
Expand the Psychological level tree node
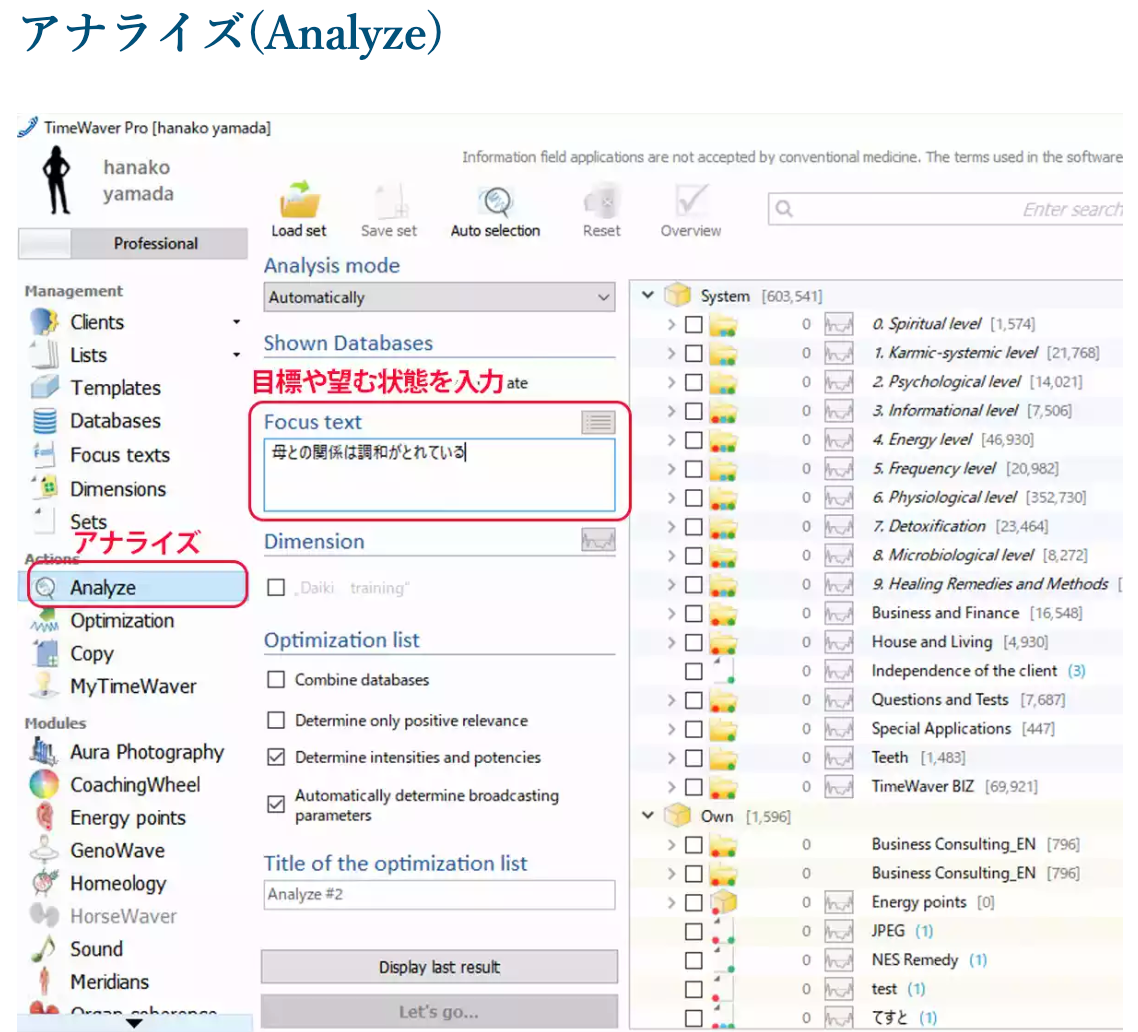pos(672,382)
